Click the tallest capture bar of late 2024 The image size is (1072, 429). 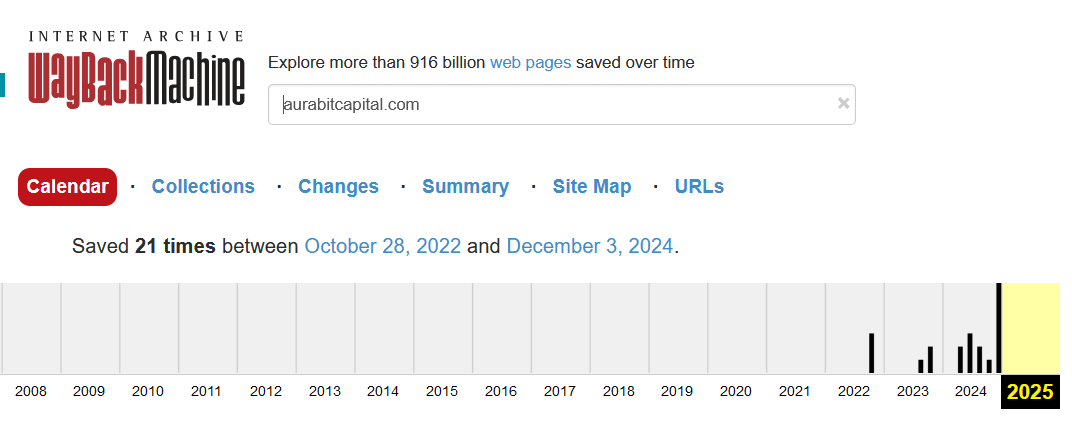(999, 328)
